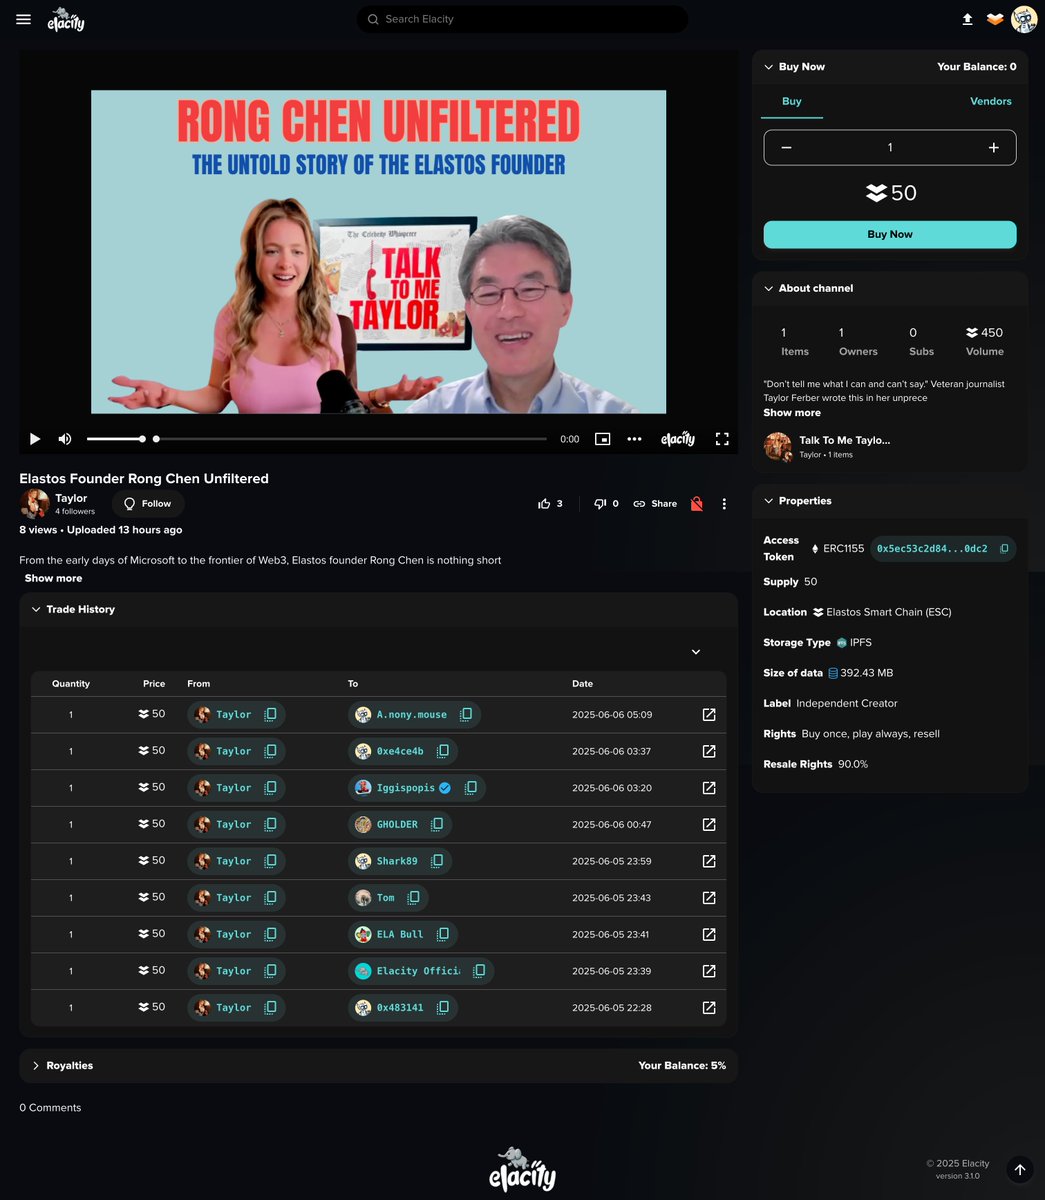The width and height of the screenshot is (1045, 1200).
Task: Open video more options ellipsis
Action: tap(634, 439)
